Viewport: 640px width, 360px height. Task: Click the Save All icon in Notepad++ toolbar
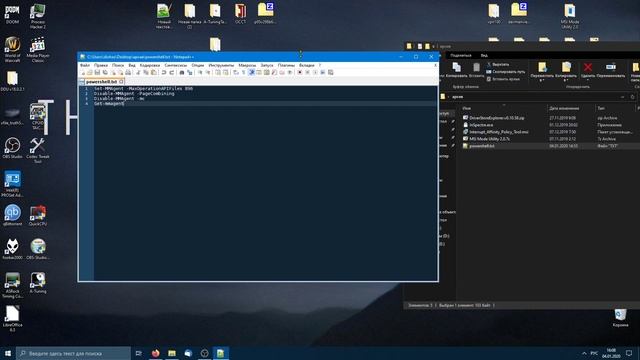(105, 72)
